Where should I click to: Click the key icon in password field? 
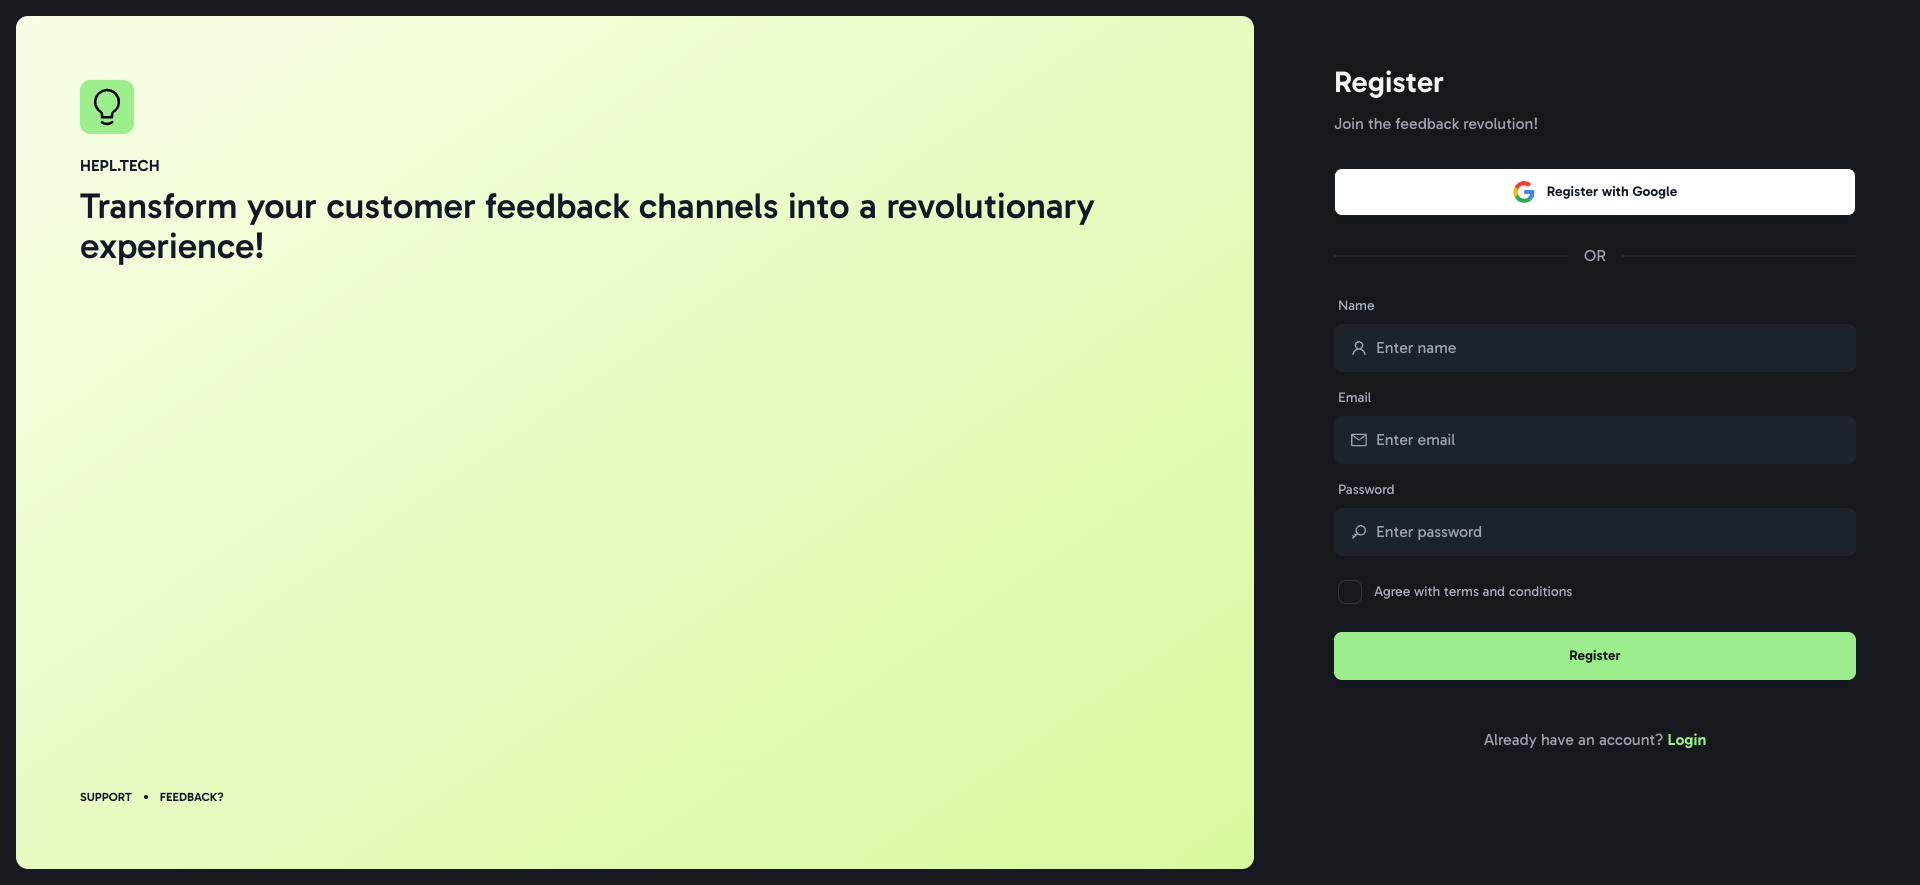1359,532
